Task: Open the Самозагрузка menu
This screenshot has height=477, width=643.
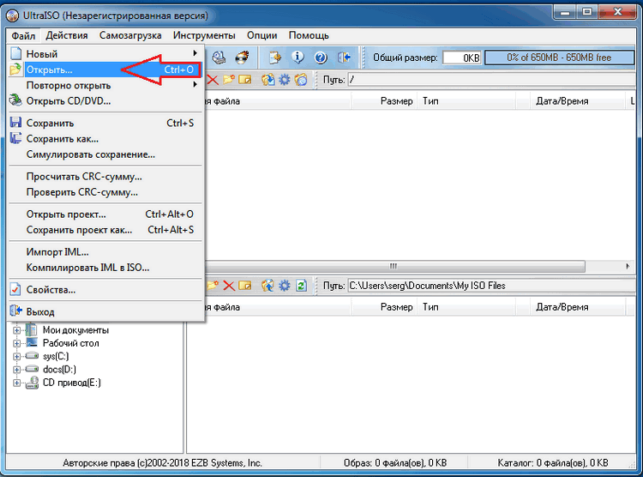Action: [x=130, y=36]
